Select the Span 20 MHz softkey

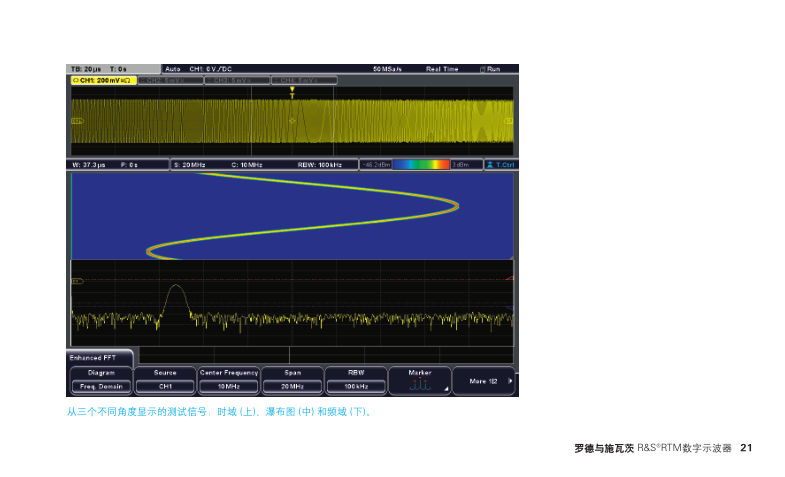[292, 380]
